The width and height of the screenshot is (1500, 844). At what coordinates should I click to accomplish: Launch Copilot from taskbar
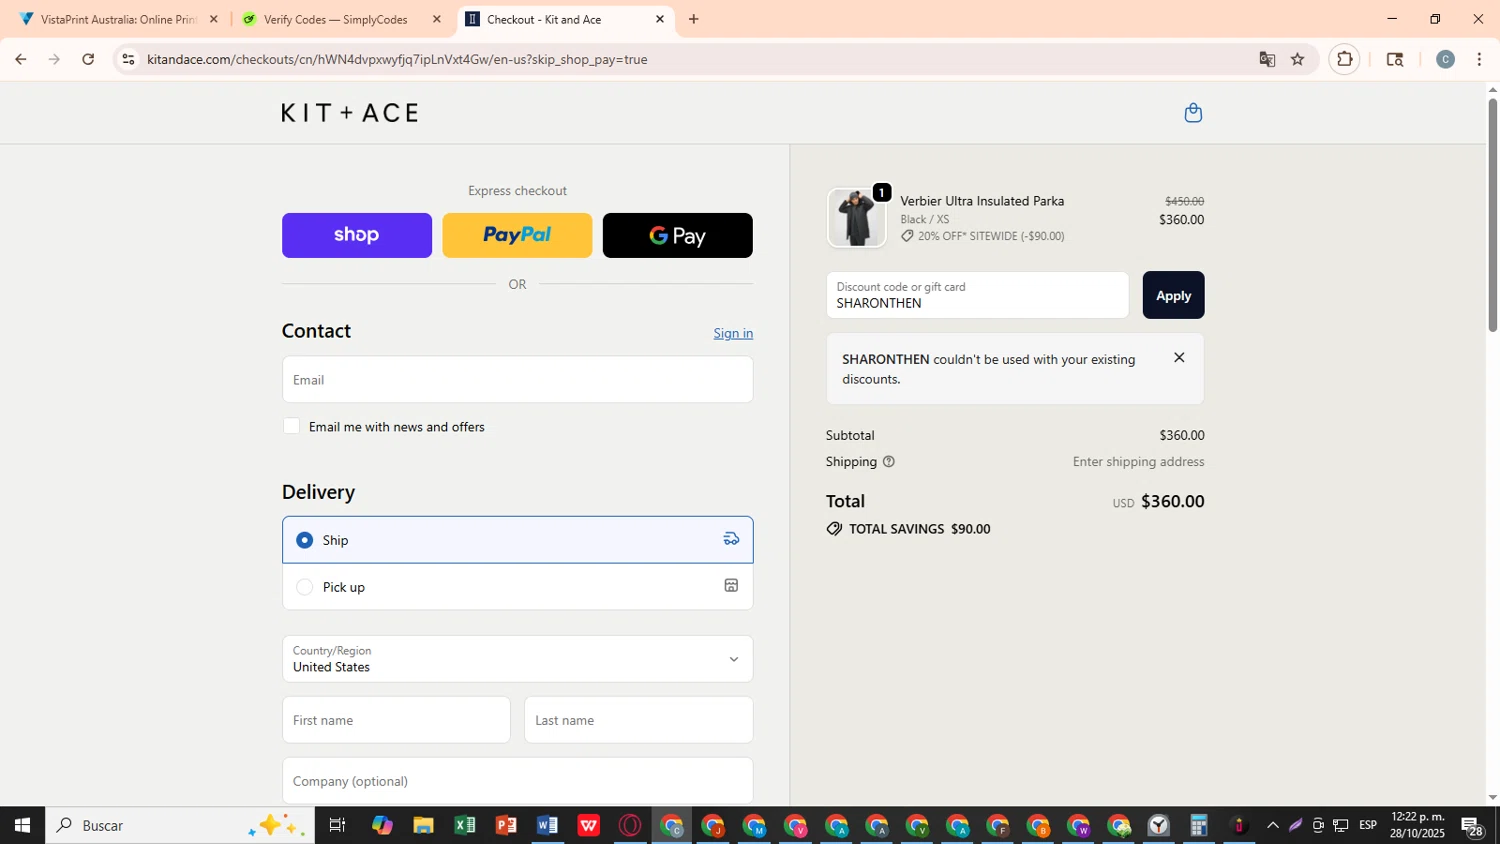382,825
